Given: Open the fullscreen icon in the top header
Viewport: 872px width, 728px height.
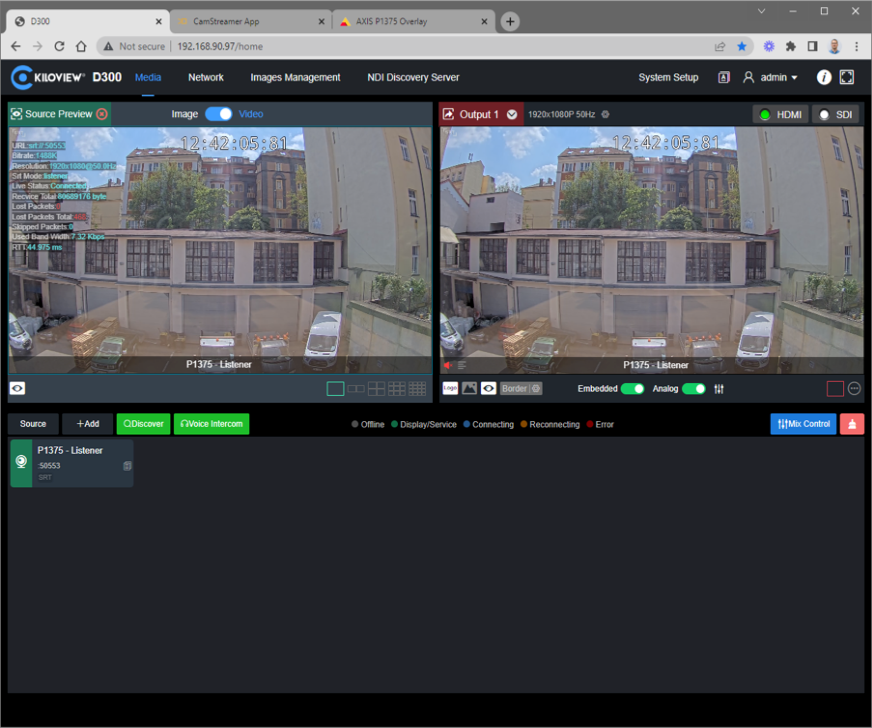Looking at the screenshot, I should coord(847,77).
